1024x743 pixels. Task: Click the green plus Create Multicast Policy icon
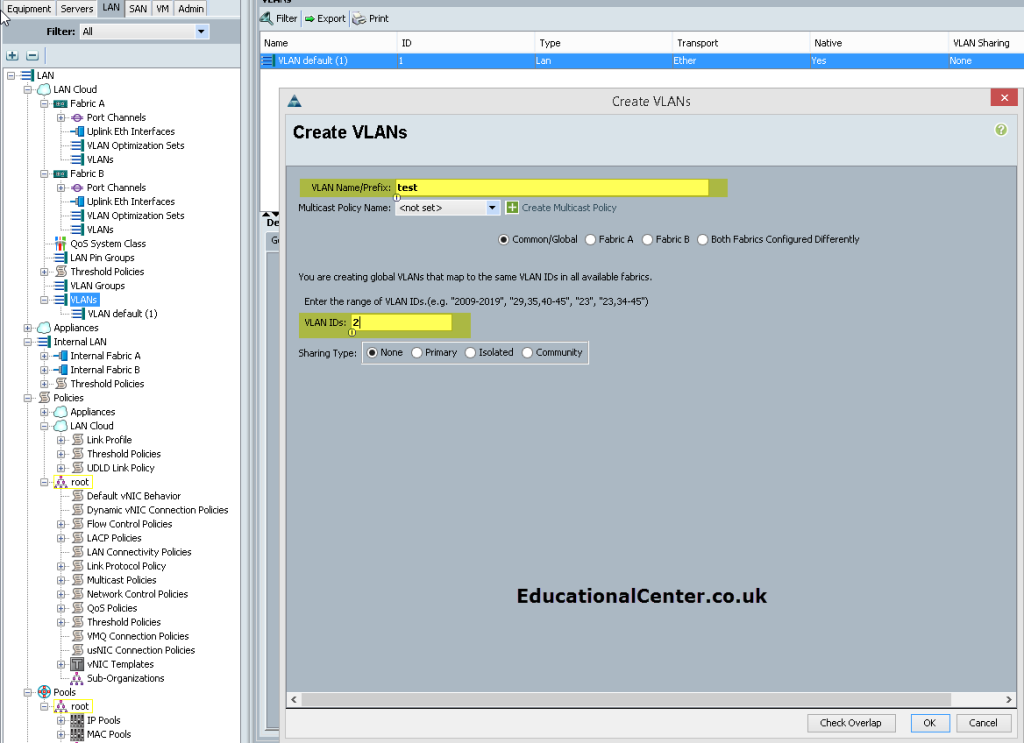click(x=512, y=208)
